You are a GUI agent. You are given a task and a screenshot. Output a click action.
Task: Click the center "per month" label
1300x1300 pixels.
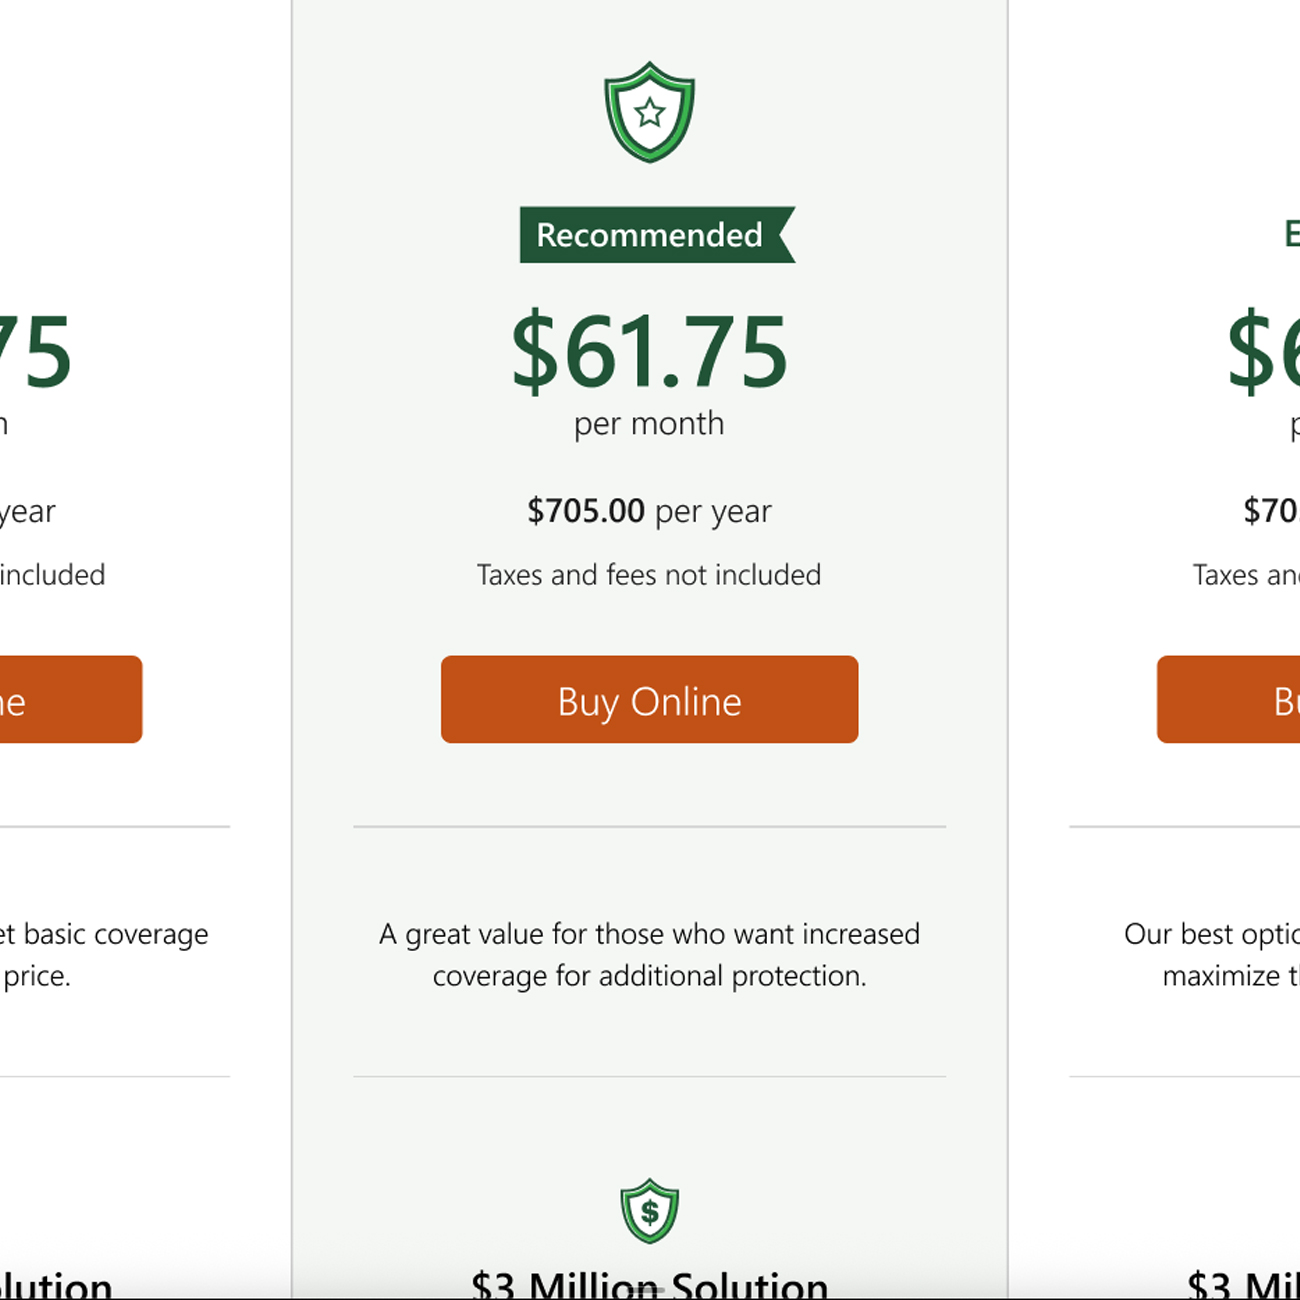(x=649, y=424)
